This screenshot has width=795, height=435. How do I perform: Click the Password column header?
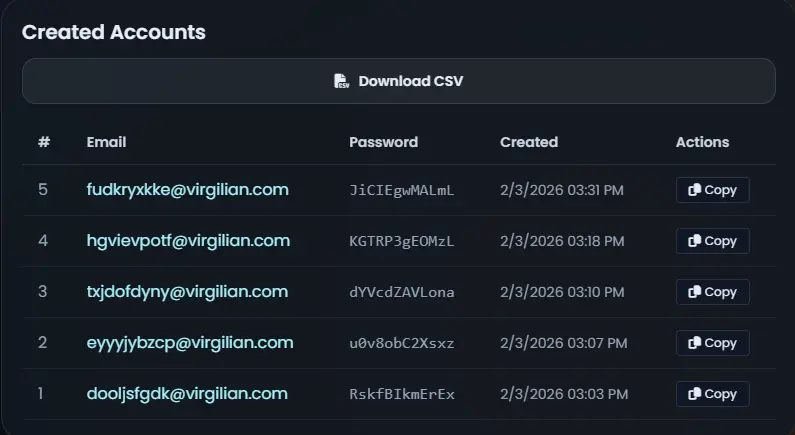pos(383,142)
